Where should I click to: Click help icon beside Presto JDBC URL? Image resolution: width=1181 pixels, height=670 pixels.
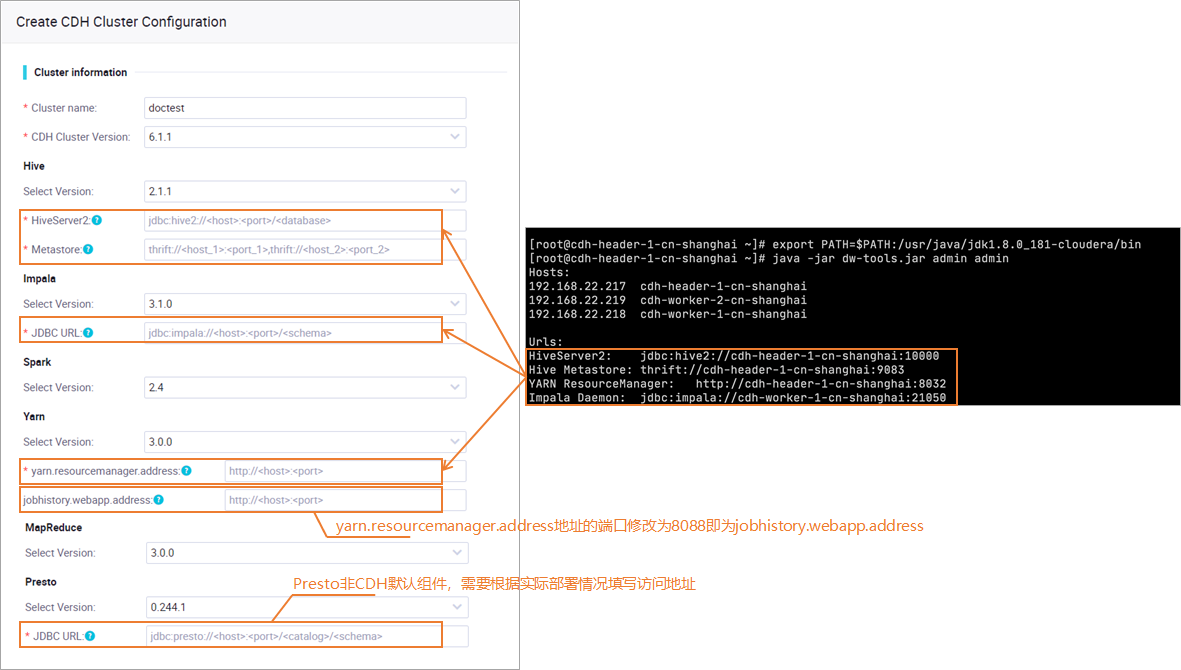point(90,636)
